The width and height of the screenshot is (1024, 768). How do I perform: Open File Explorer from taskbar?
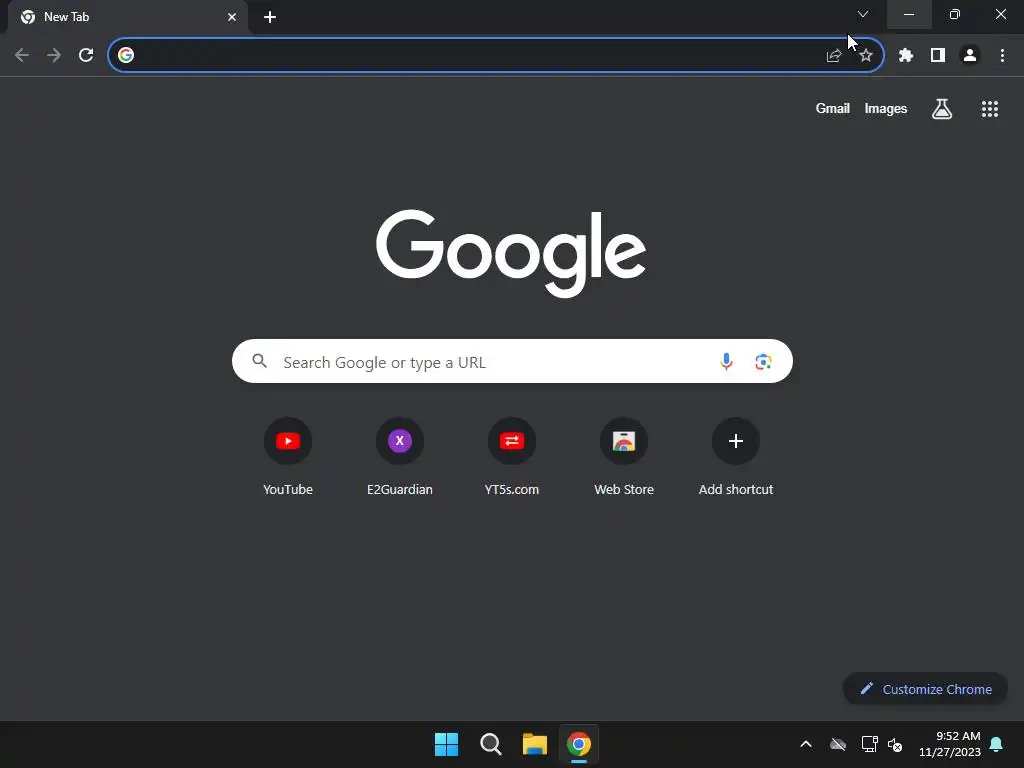point(535,744)
